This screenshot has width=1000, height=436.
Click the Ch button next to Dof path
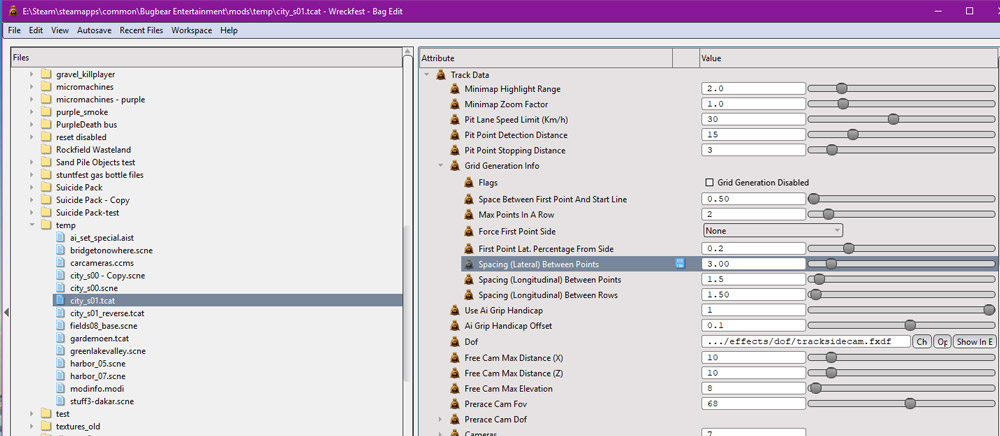point(921,342)
